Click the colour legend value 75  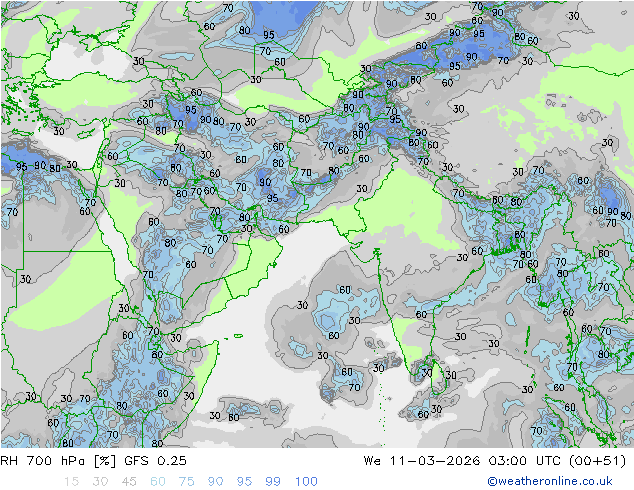pos(187,482)
